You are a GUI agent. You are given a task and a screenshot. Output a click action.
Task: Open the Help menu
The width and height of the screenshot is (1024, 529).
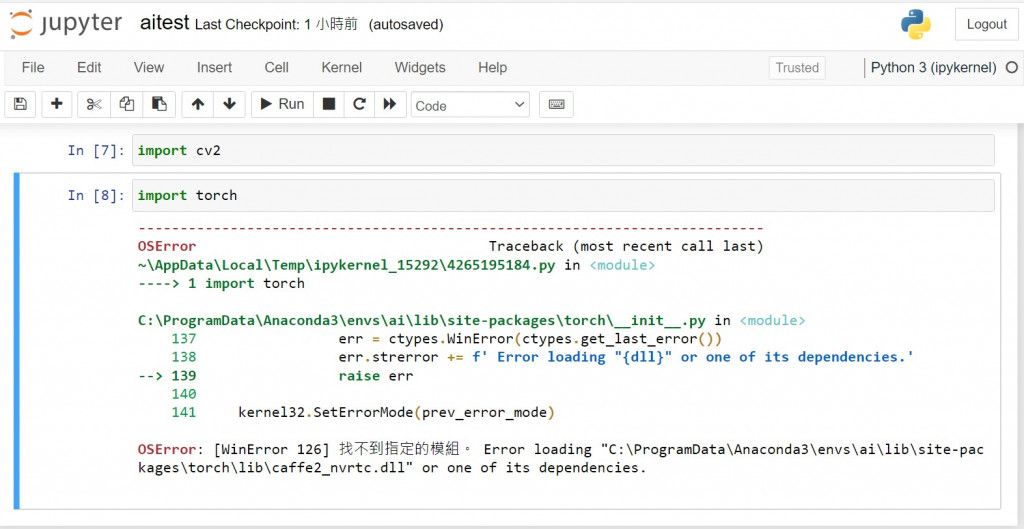[492, 67]
